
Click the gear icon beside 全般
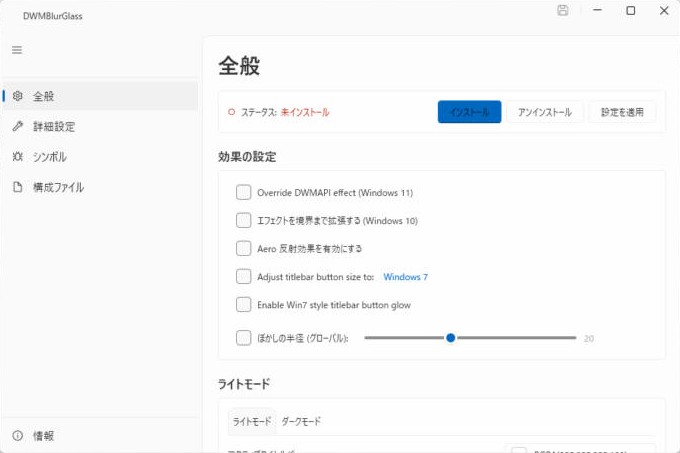point(17,96)
